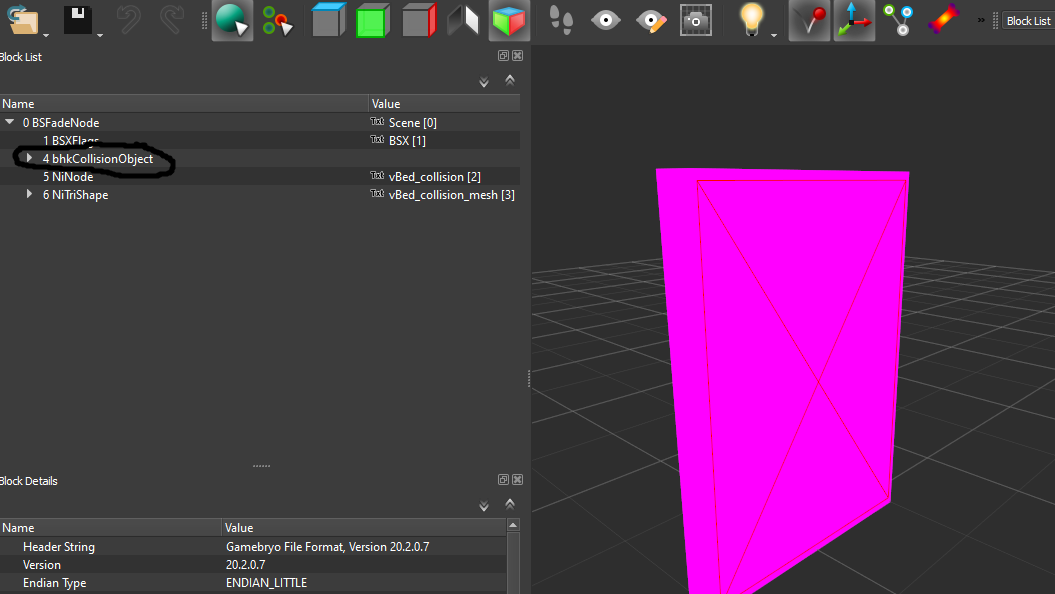Click the '20.2.0.7' version value
The height and width of the screenshot is (594, 1055).
tap(246, 564)
